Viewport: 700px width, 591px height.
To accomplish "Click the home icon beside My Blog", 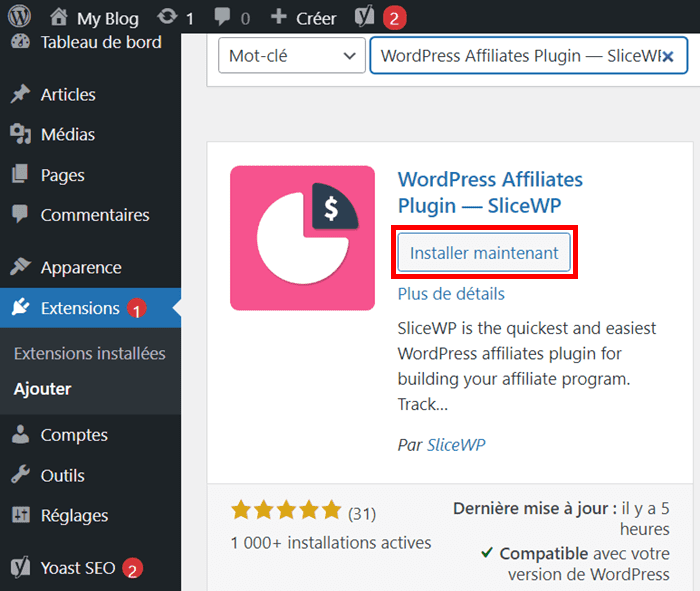I will click(x=58, y=17).
